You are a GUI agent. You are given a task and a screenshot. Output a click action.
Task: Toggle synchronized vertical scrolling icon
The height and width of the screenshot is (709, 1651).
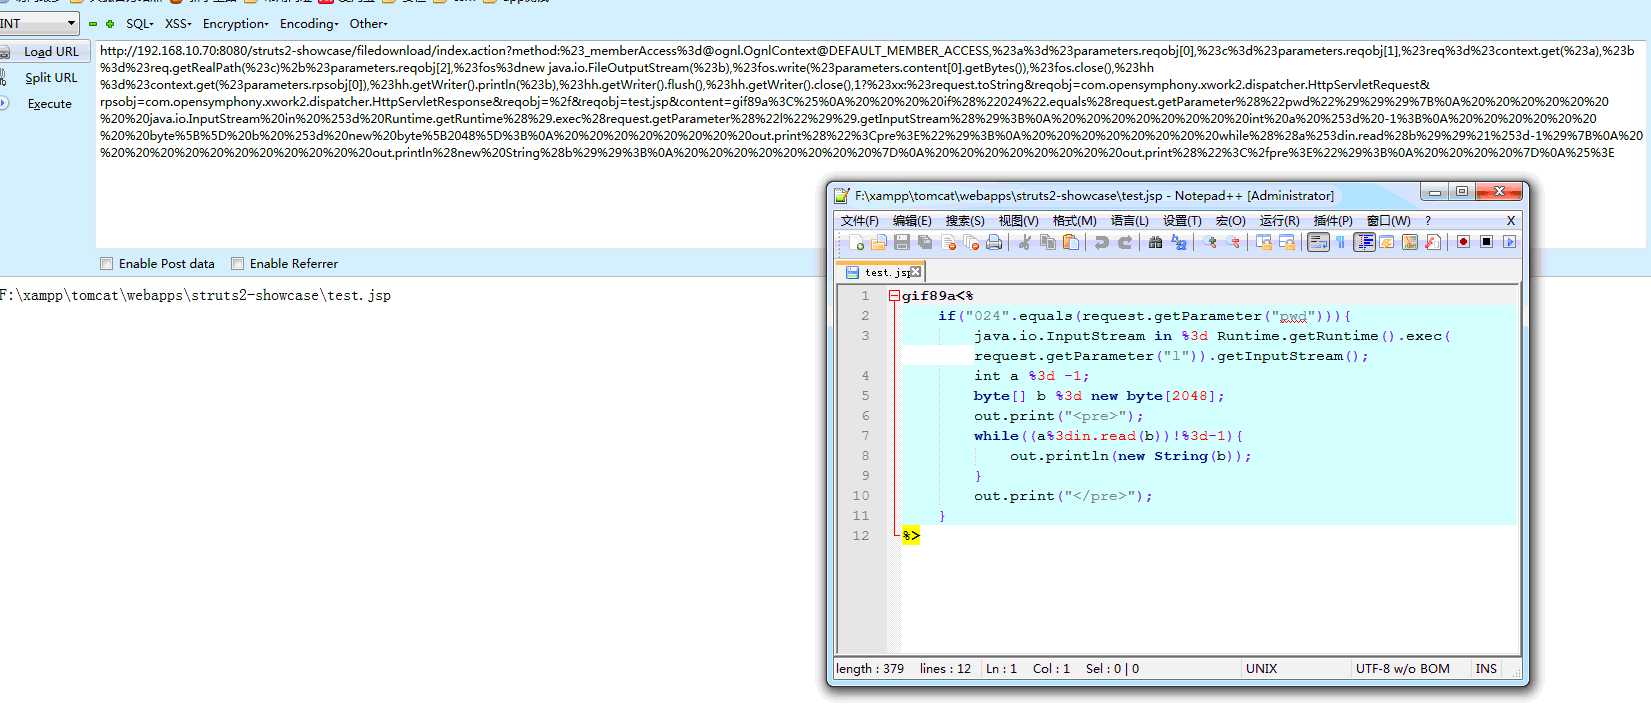tap(1263, 242)
